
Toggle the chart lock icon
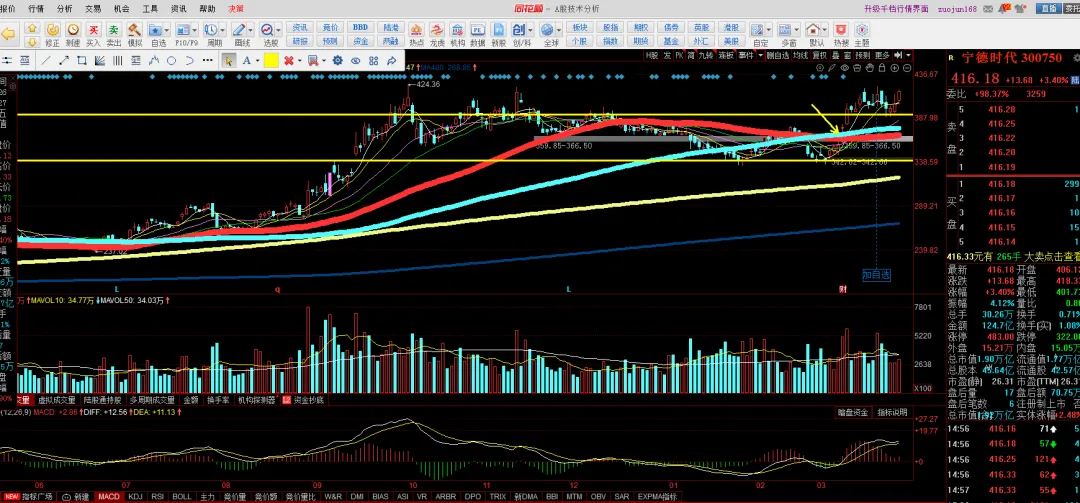coord(882,68)
